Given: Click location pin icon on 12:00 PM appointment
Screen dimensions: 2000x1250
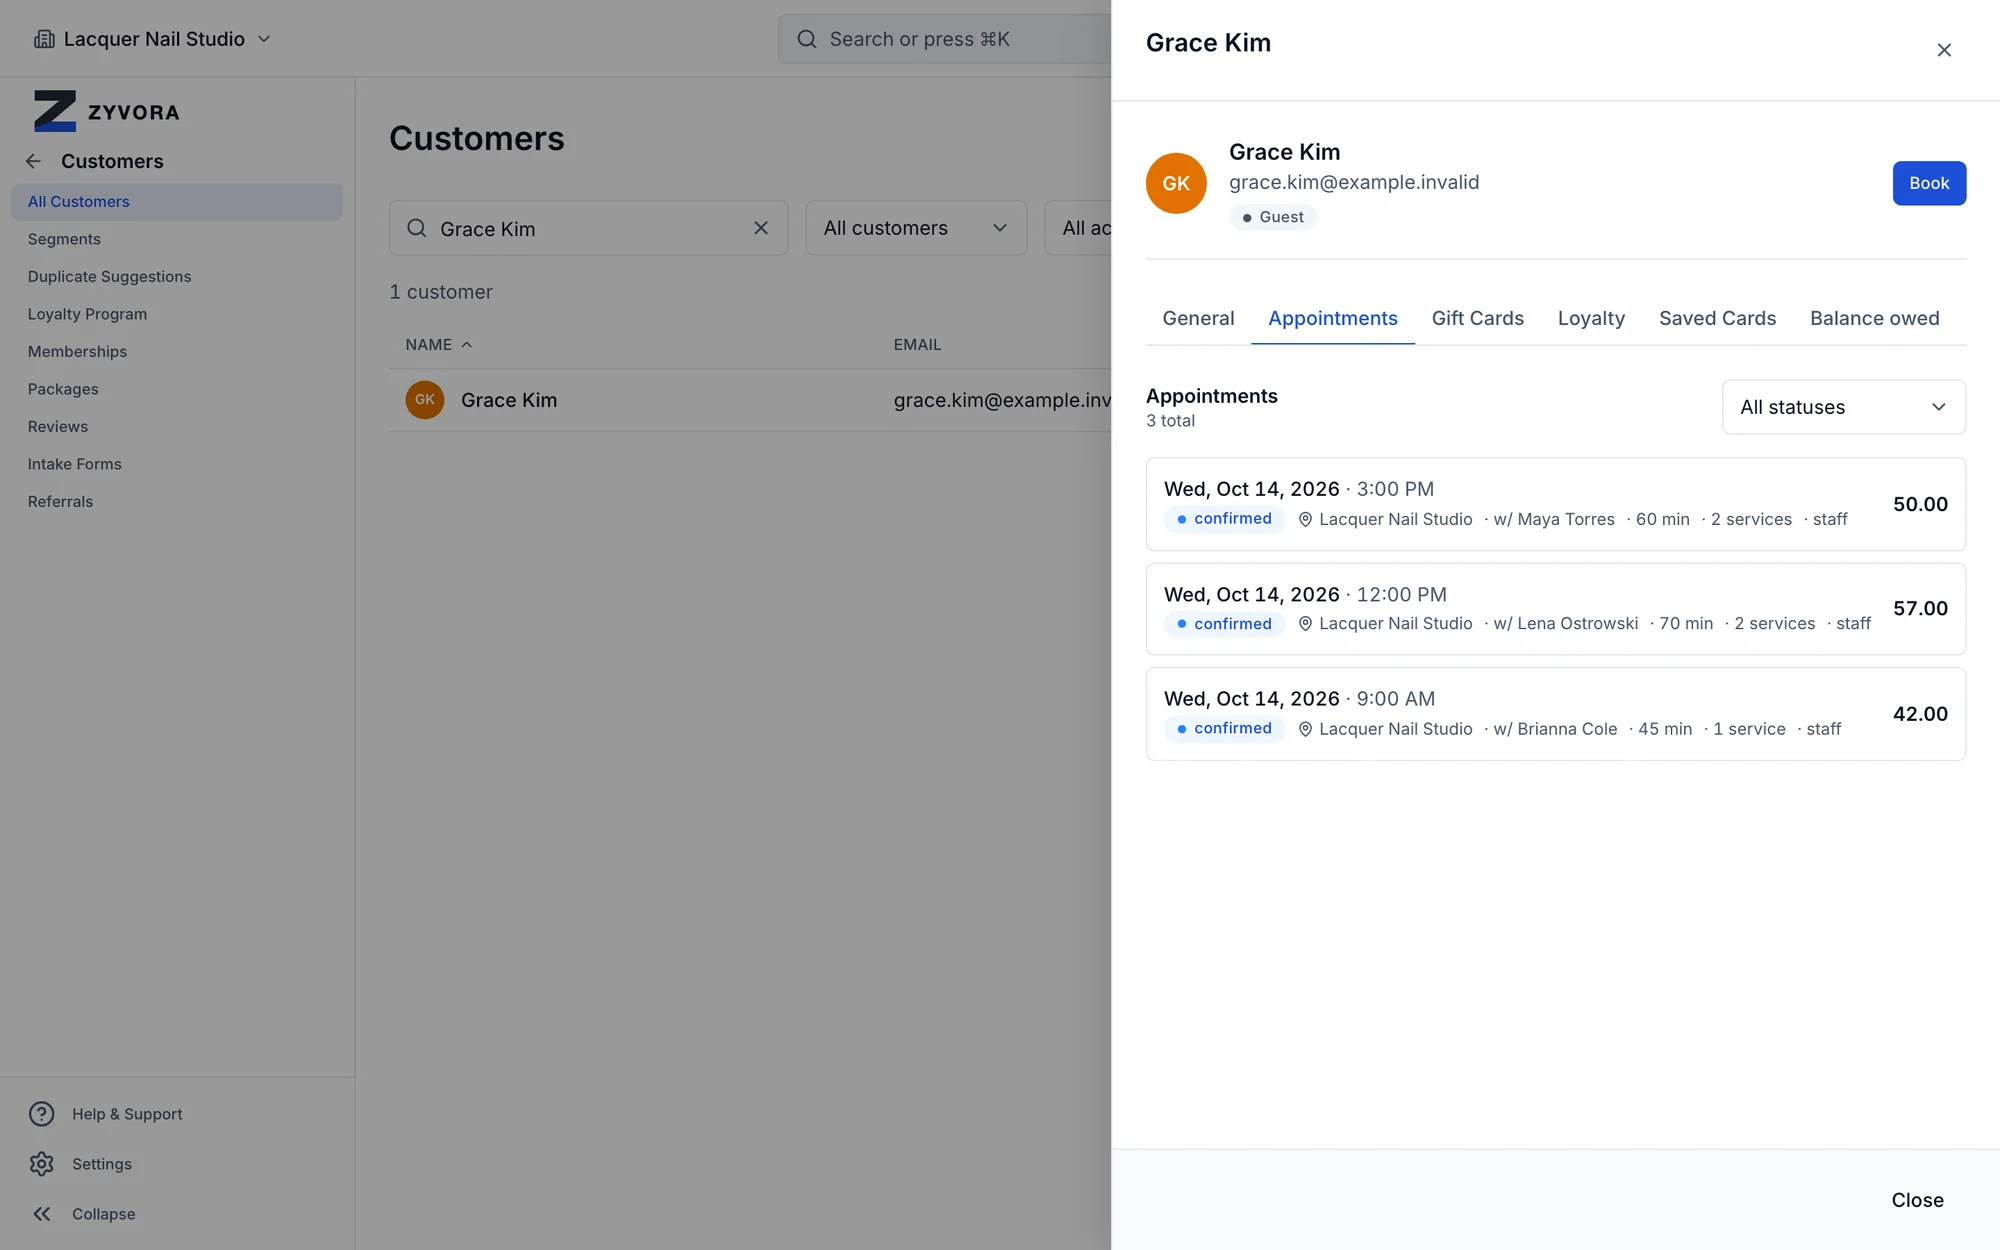Looking at the screenshot, I should pos(1305,624).
